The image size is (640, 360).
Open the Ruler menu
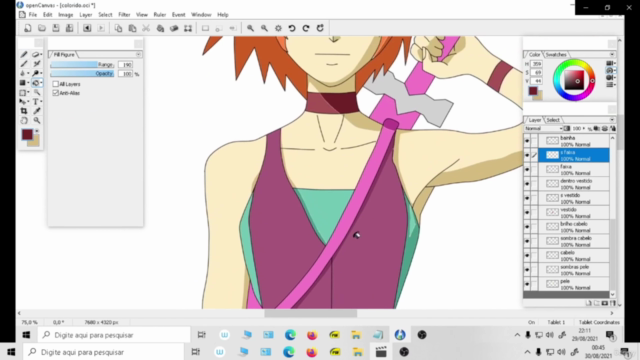(160, 15)
